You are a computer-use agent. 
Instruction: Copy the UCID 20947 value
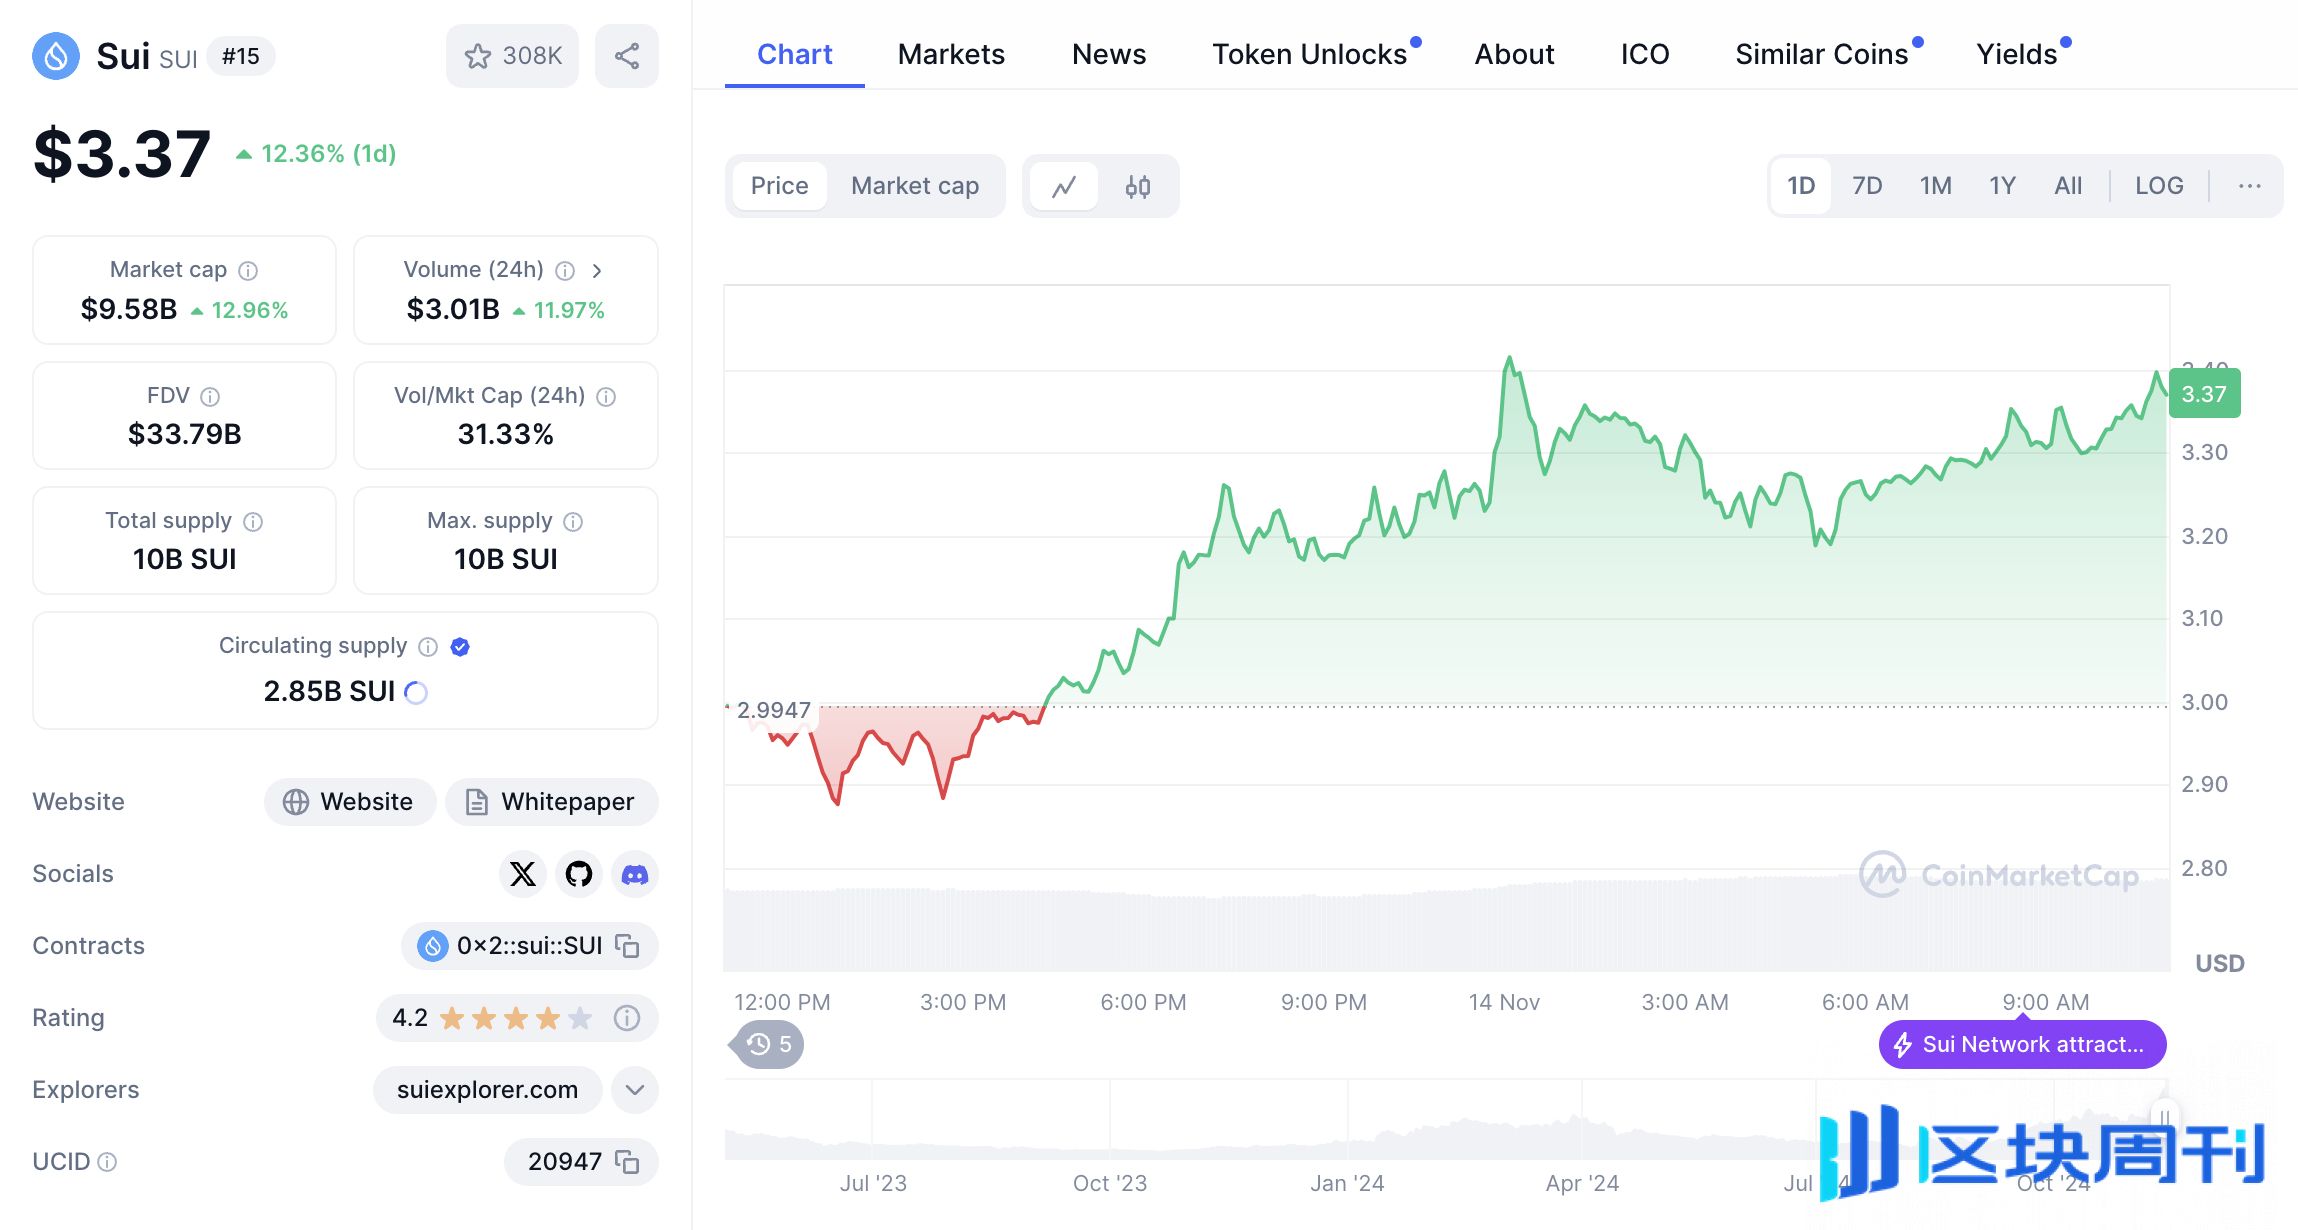[x=627, y=1162]
